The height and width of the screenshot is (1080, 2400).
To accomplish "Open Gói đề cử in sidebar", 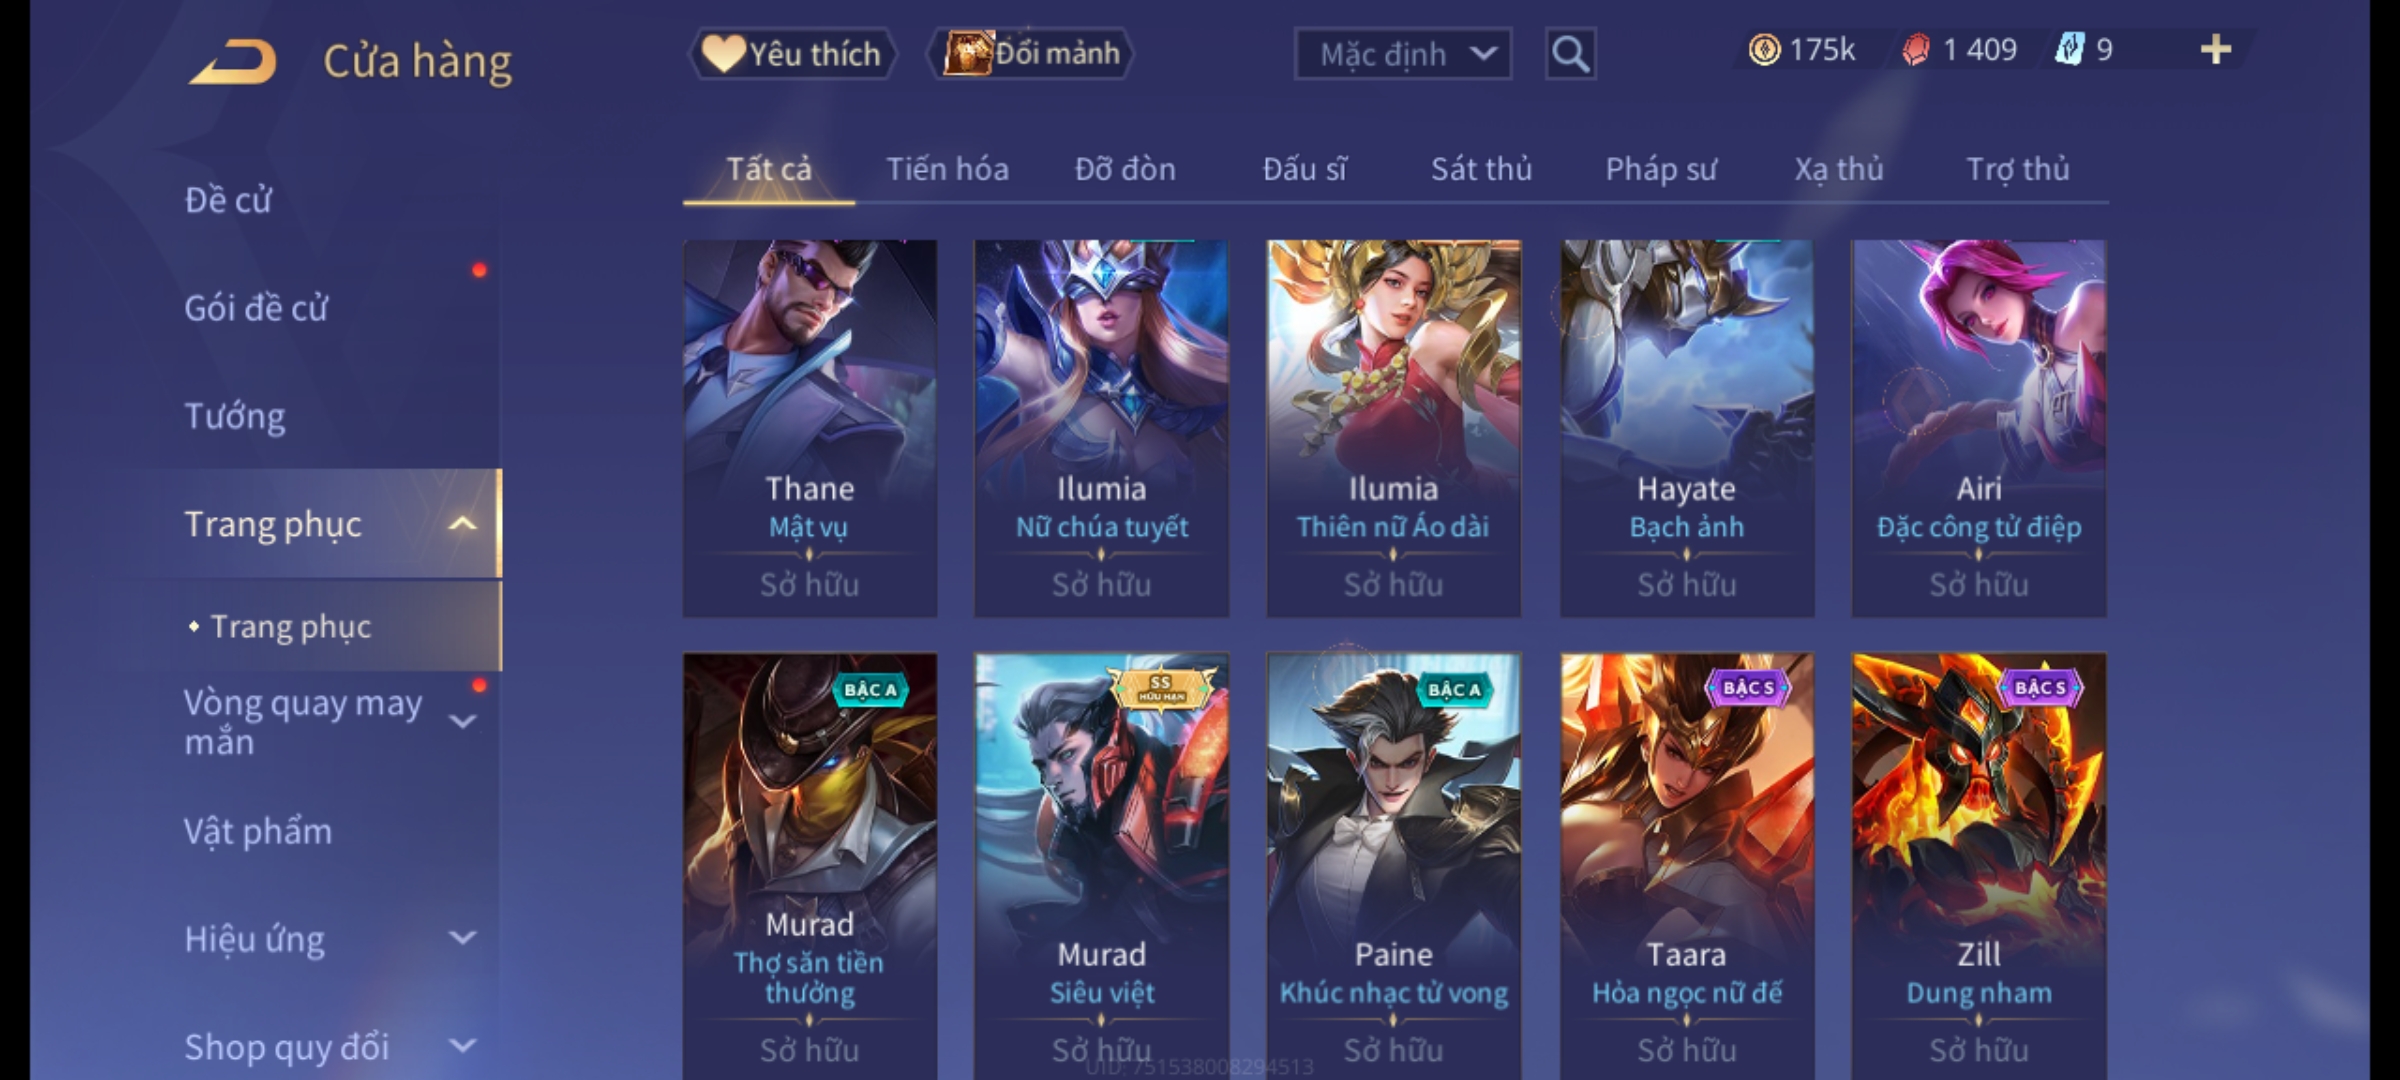I will pos(256,308).
